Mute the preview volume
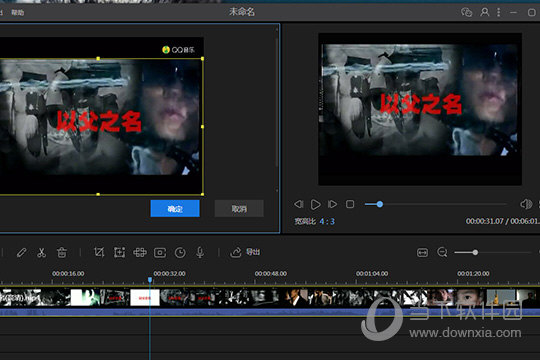The height and width of the screenshot is (360, 540). pos(526,204)
